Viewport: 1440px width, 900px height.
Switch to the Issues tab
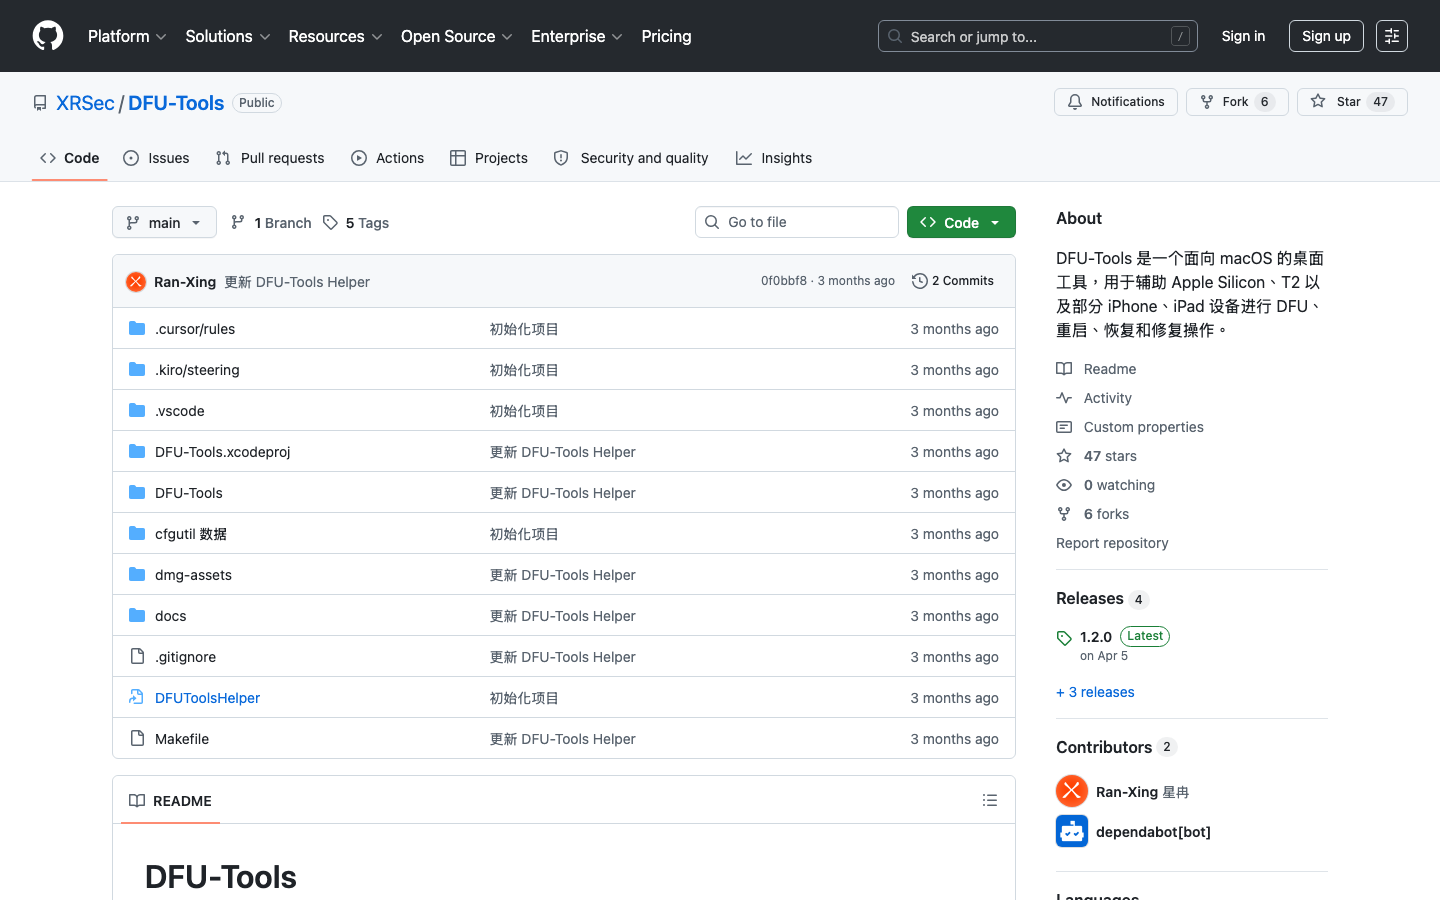pos(156,158)
